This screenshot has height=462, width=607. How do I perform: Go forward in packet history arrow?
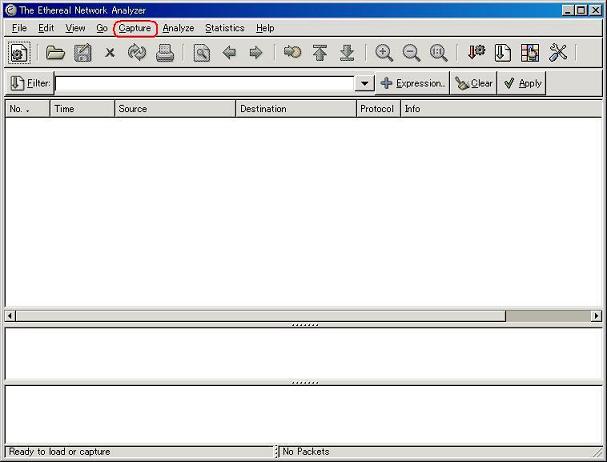point(256,53)
